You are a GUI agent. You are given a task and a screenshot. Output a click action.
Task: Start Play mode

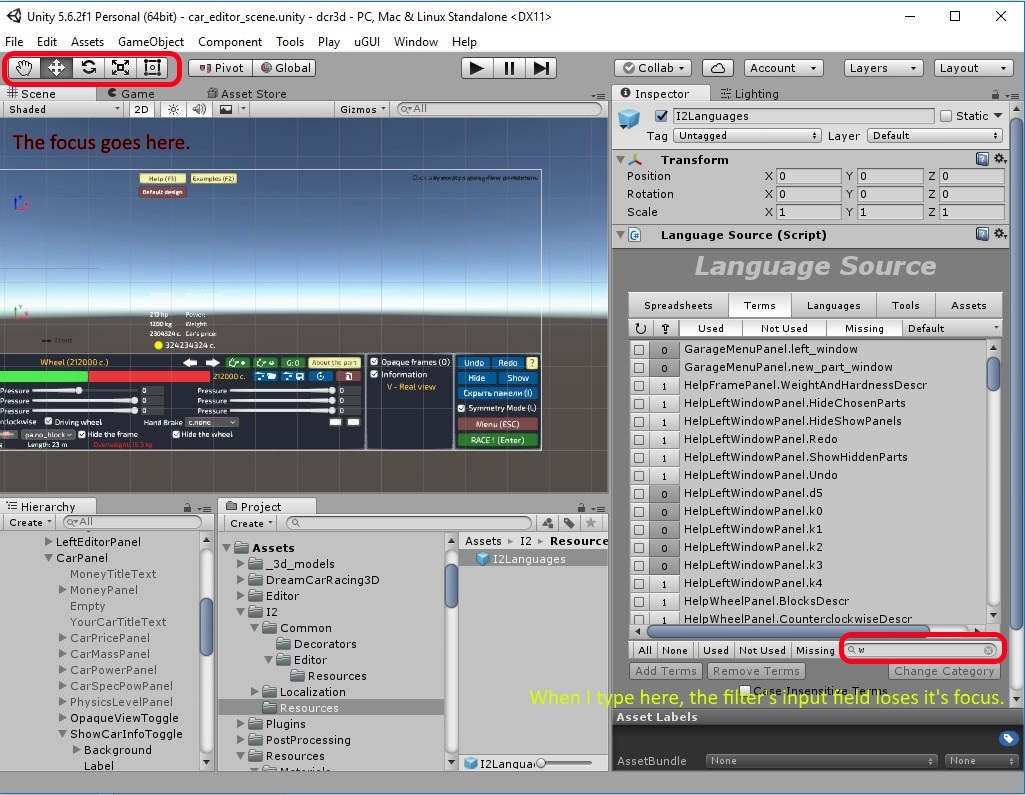tap(477, 68)
